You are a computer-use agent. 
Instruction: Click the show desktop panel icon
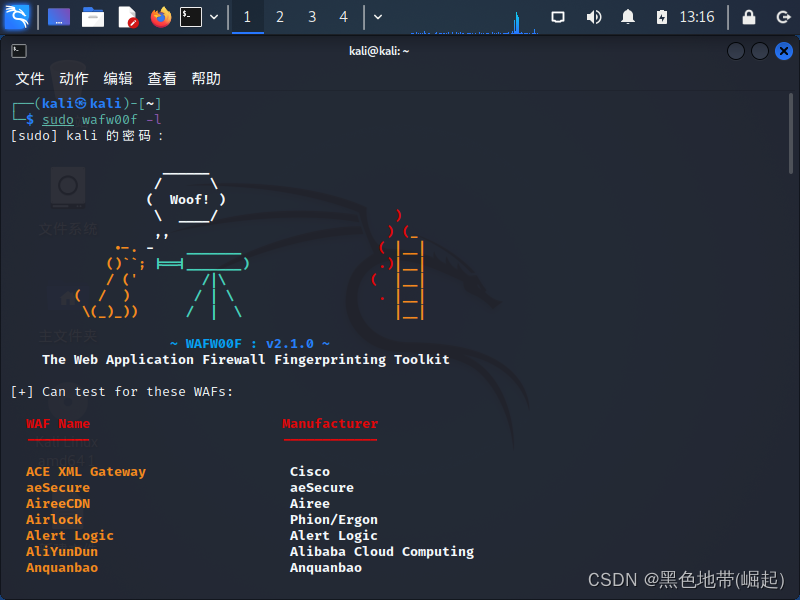coord(59,17)
